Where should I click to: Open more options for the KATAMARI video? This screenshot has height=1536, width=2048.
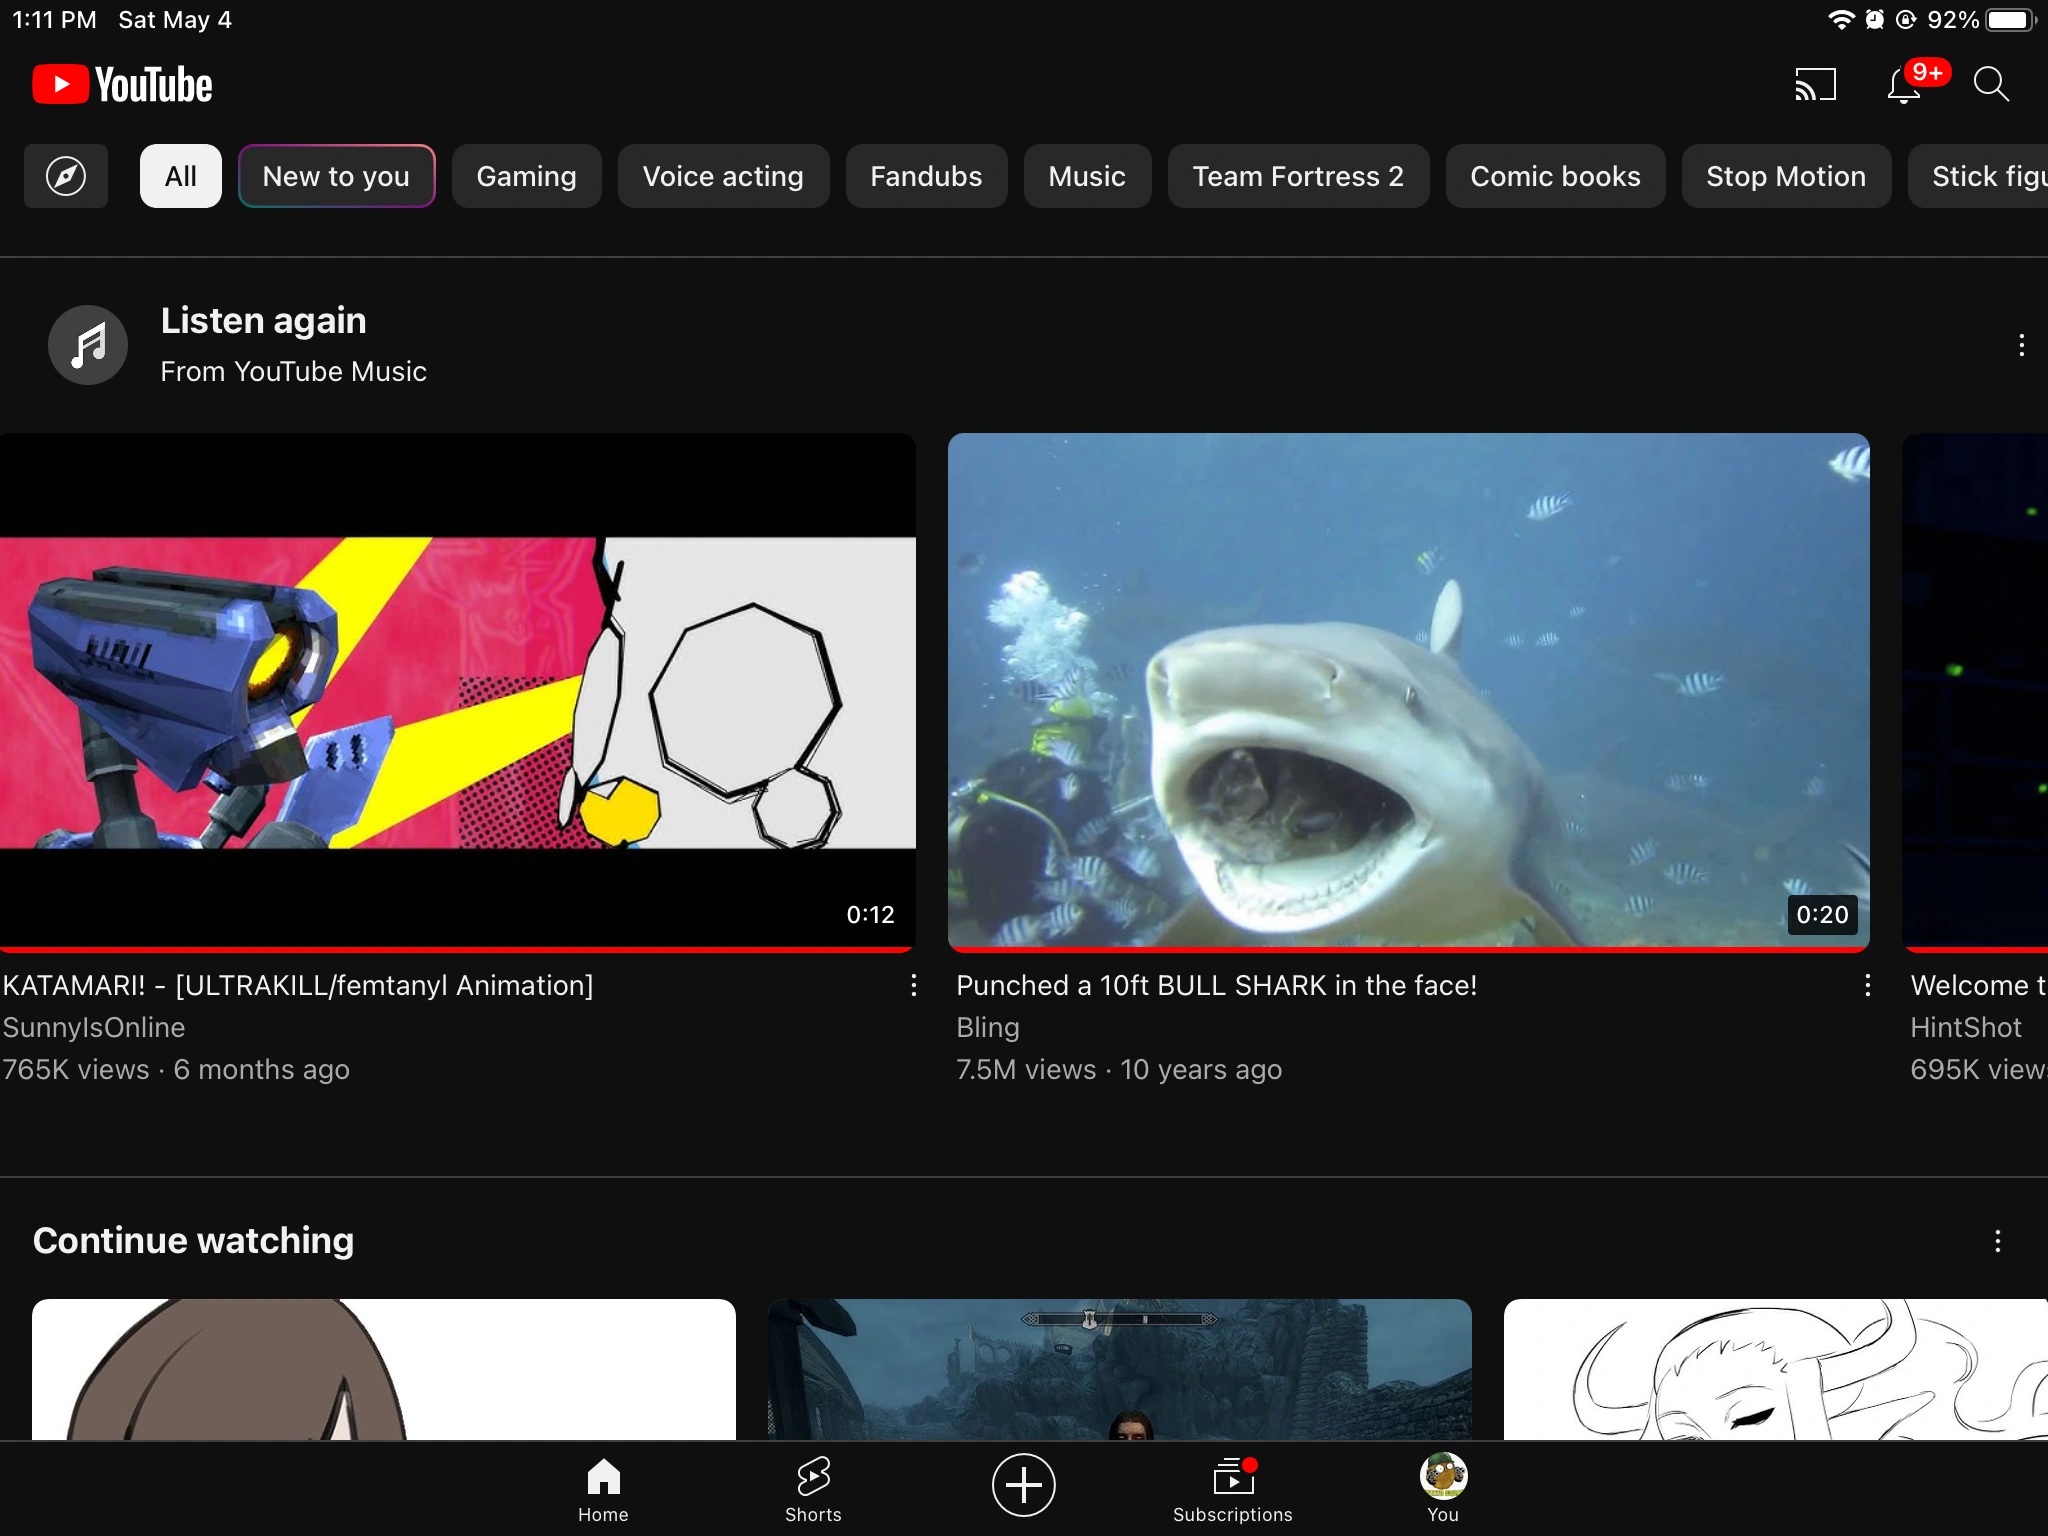point(913,986)
